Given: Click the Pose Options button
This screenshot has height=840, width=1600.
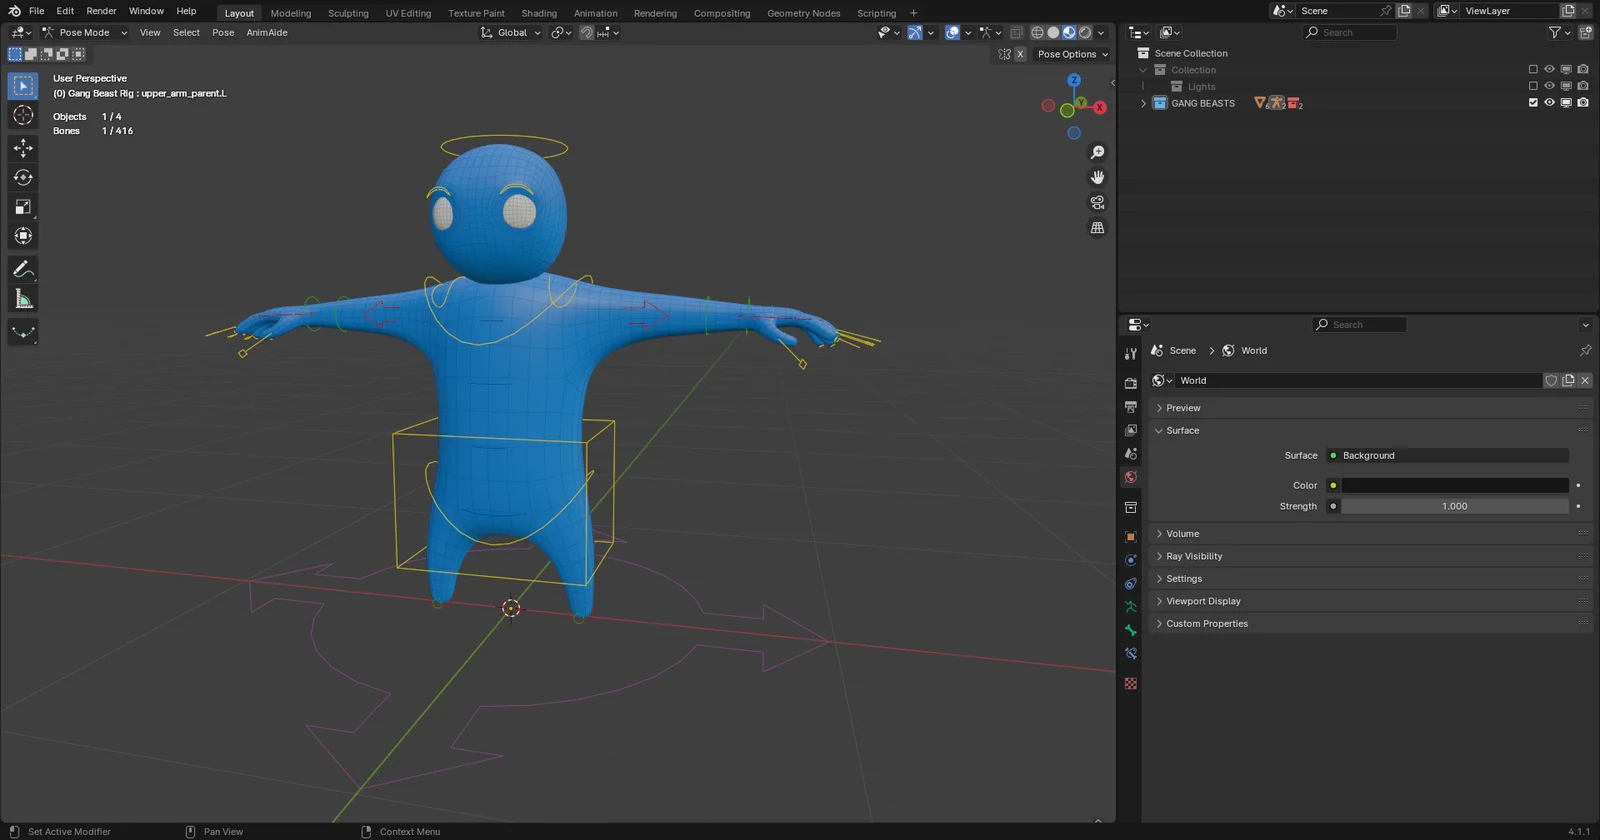Looking at the screenshot, I should tap(1072, 54).
